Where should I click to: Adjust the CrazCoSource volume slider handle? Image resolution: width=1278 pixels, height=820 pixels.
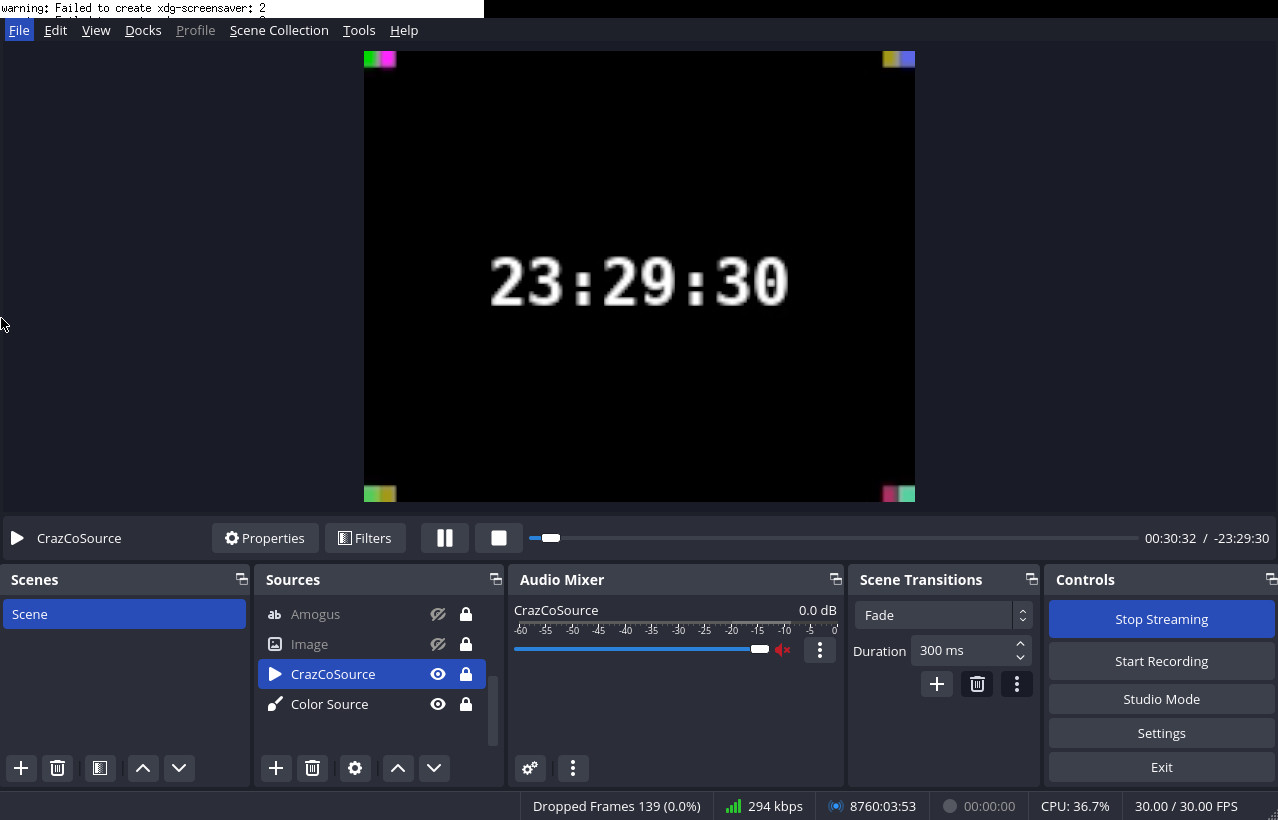click(x=760, y=649)
